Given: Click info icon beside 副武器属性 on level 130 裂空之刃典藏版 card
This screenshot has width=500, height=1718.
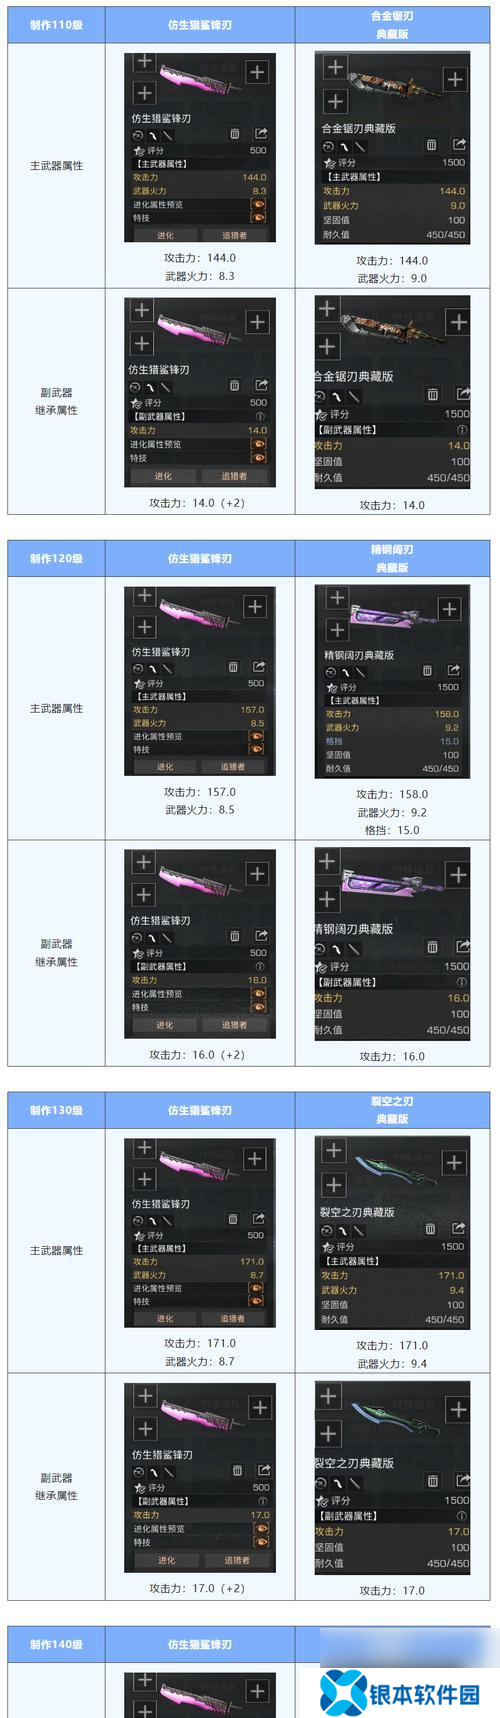Looking at the screenshot, I should point(462,1516).
